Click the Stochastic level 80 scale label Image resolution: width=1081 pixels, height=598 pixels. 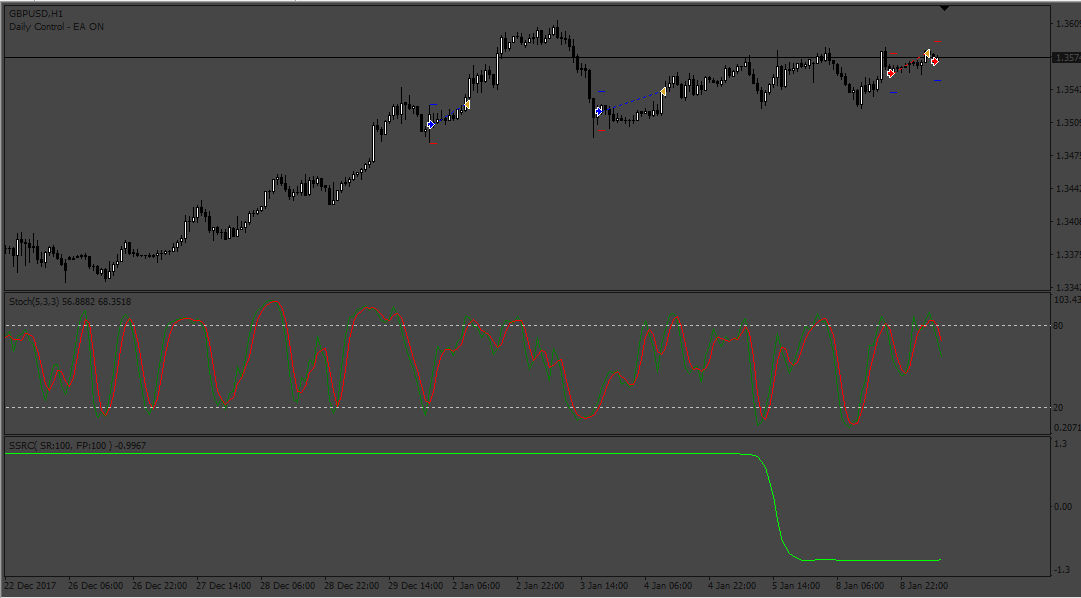(x=1058, y=326)
